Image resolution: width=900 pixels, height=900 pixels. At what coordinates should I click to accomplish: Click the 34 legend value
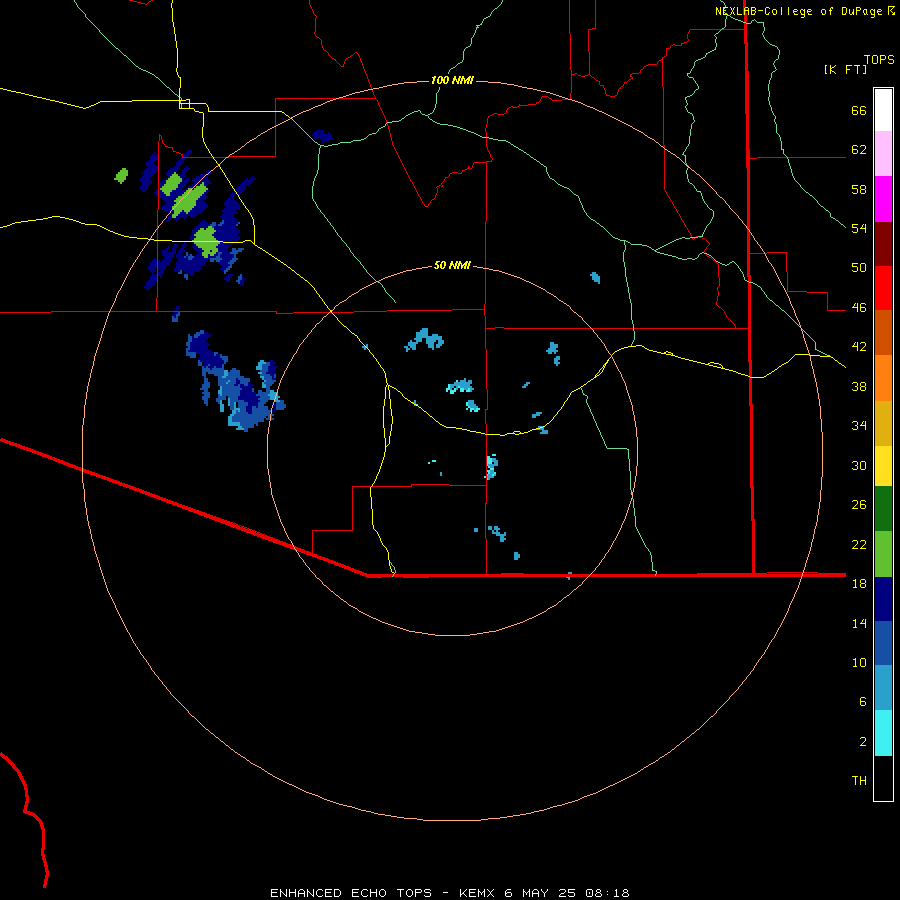tap(859, 425)
